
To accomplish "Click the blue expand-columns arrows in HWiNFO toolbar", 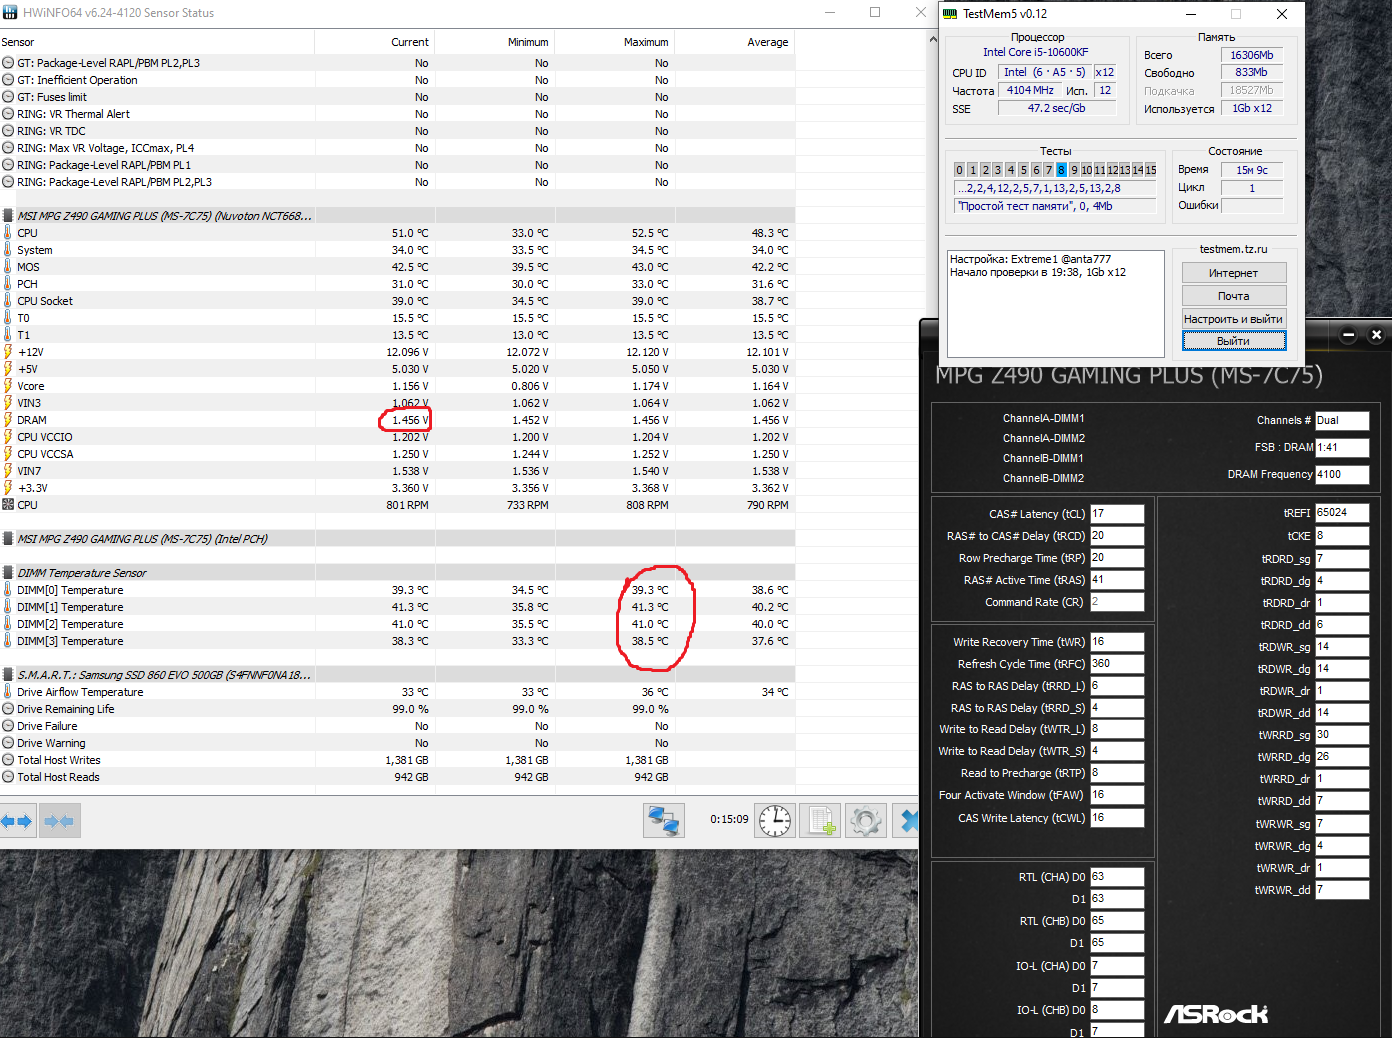I will (17, 821).
